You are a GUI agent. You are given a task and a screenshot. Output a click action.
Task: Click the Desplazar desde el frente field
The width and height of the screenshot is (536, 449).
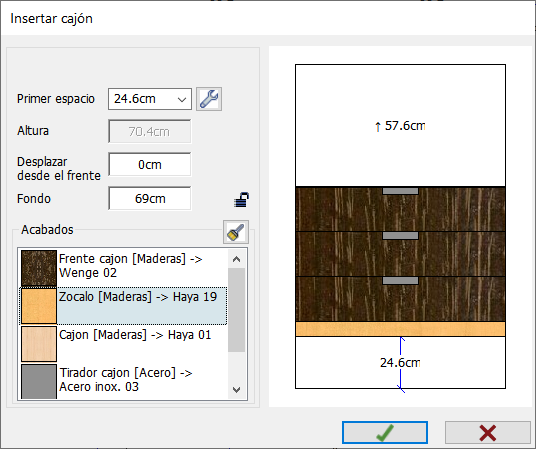pos(150,164)
